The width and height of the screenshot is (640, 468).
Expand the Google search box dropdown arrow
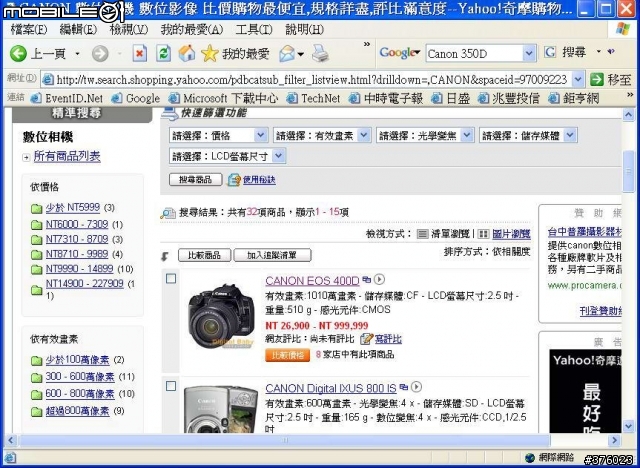[x=529, y=53]
